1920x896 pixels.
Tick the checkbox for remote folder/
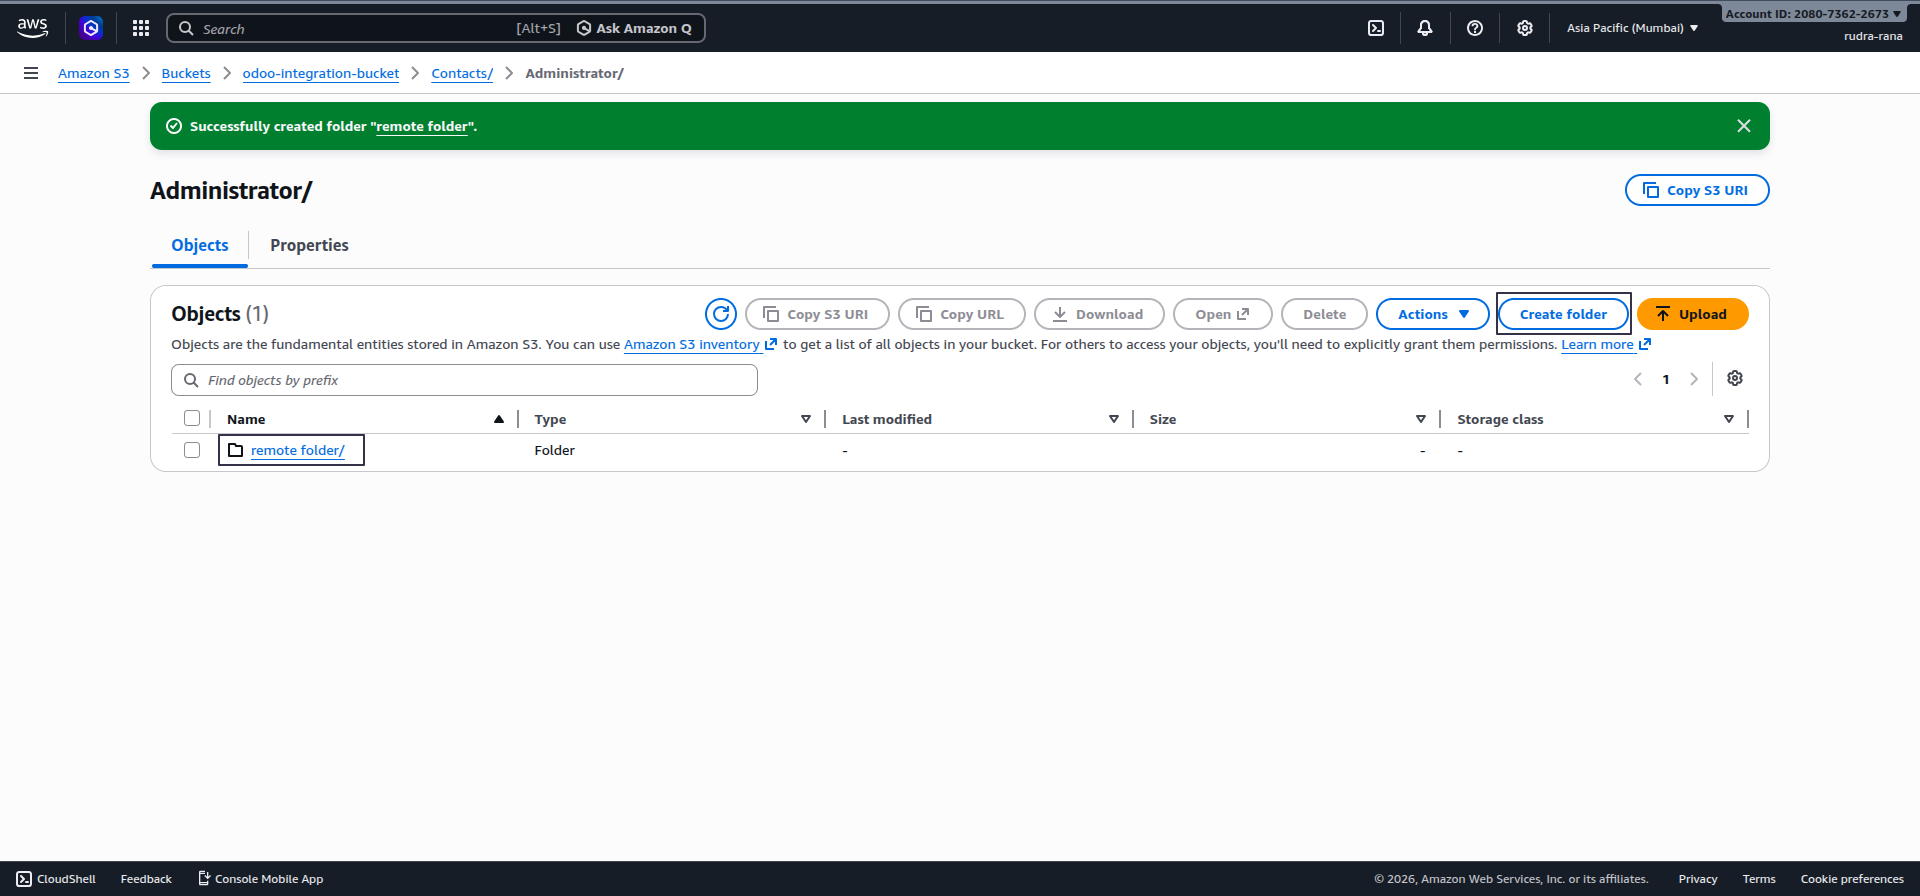(192, 450)
